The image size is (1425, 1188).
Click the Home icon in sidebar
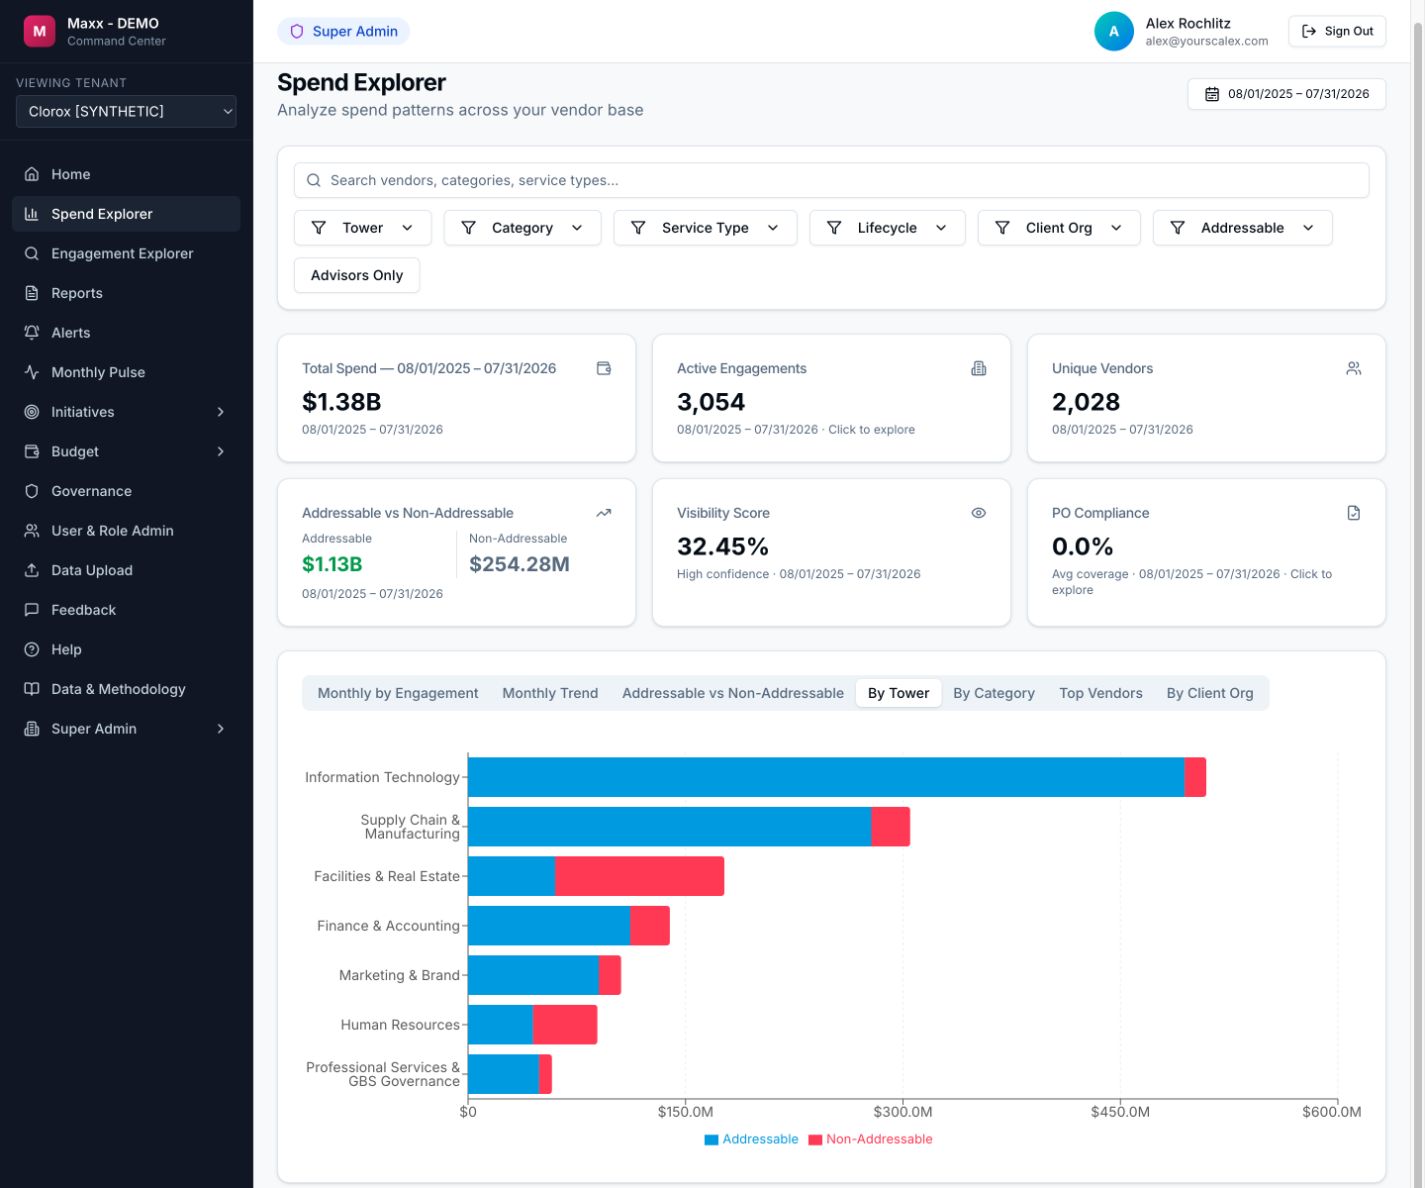[32, 174]
